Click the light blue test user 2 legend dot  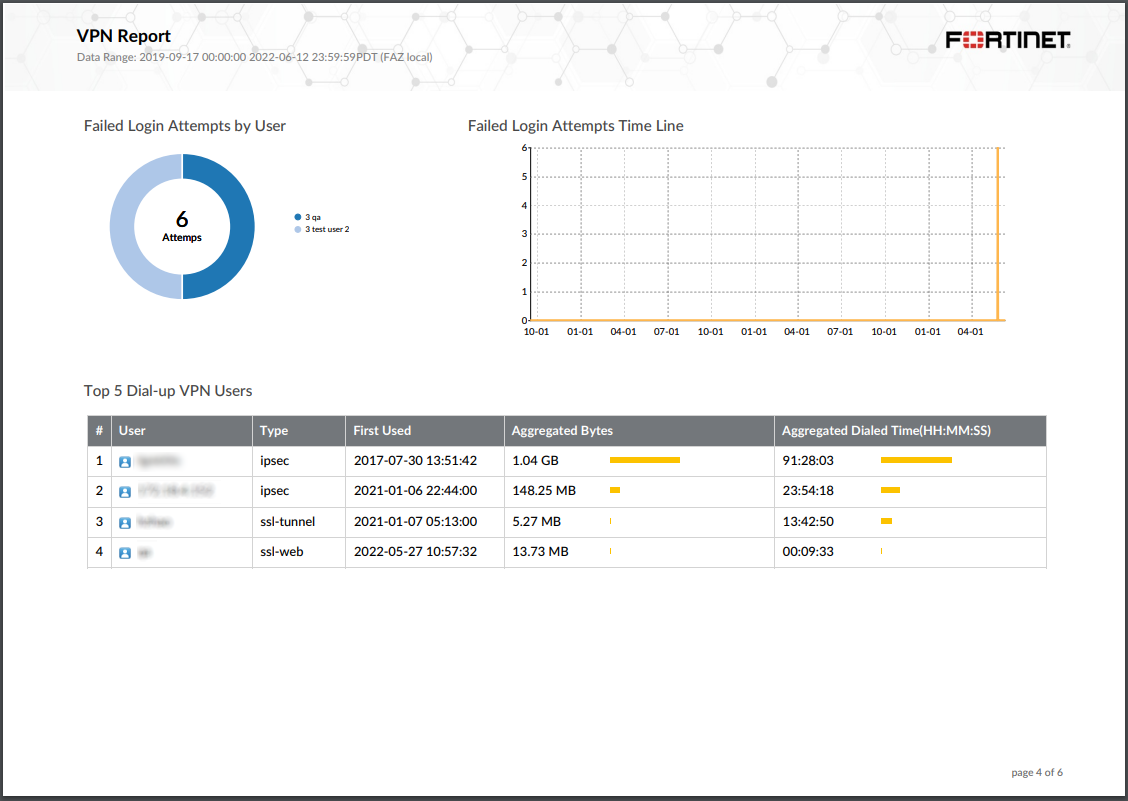[298, 229]
